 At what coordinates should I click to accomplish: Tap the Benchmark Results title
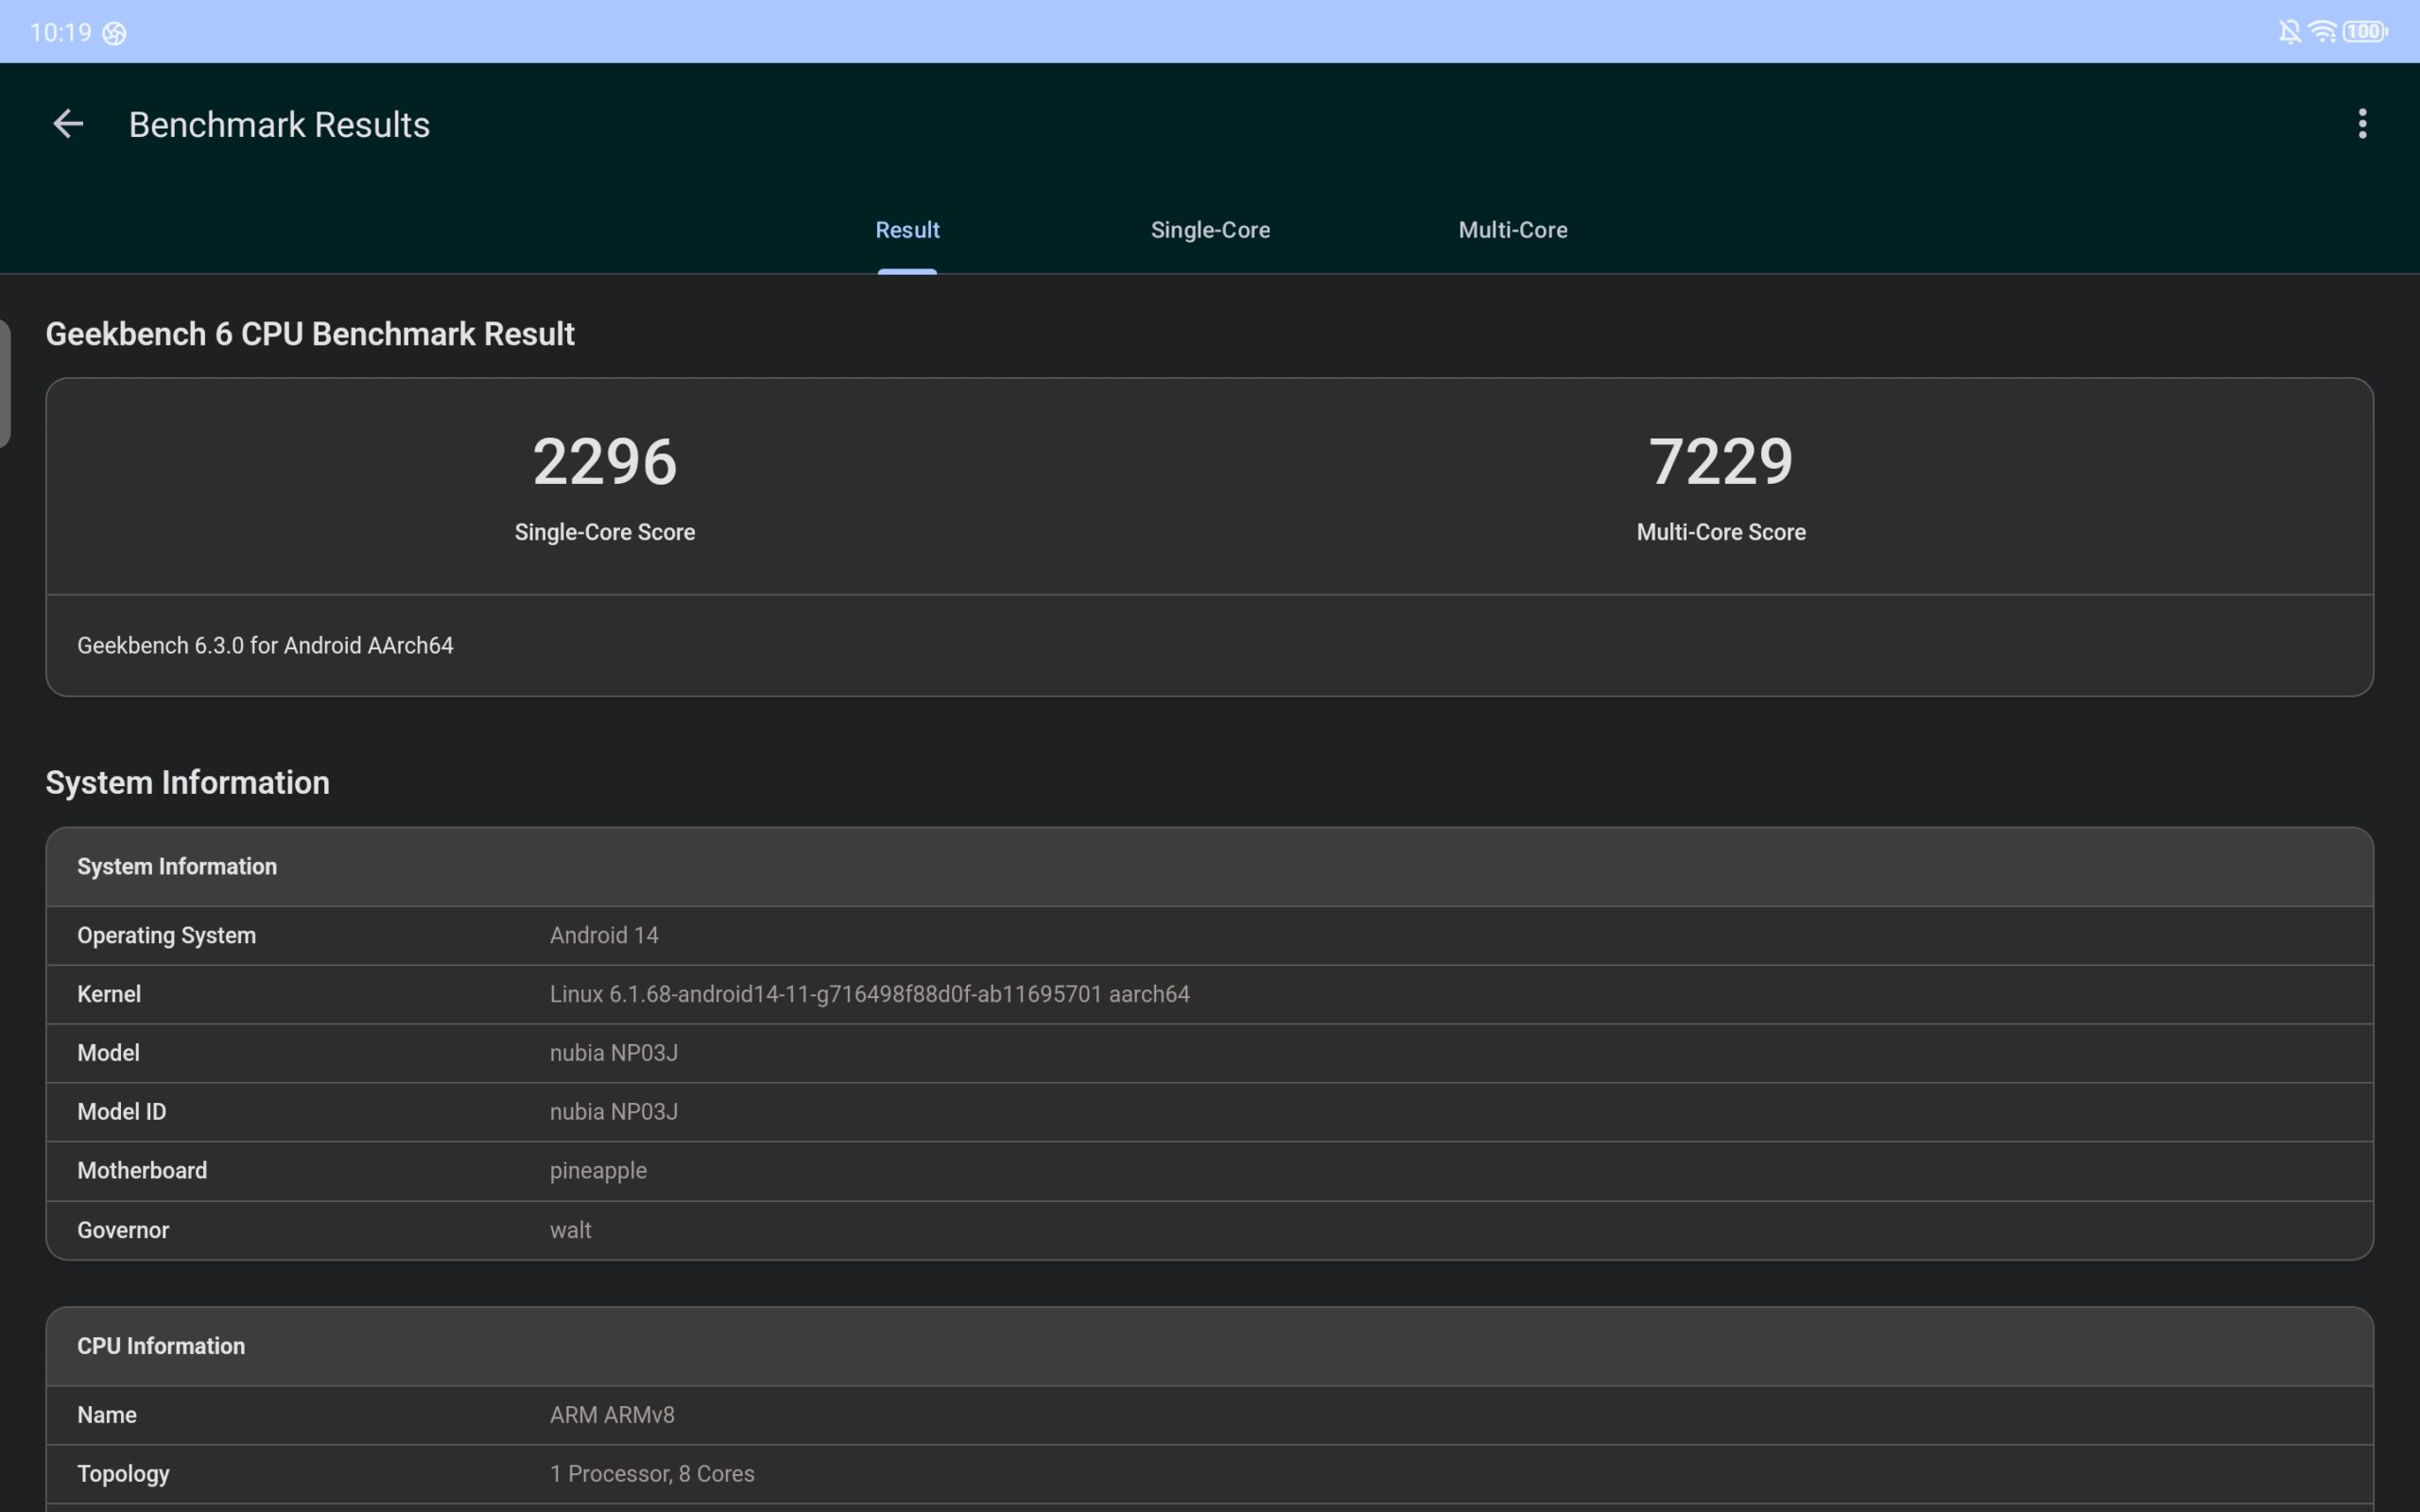click(279, 125)
